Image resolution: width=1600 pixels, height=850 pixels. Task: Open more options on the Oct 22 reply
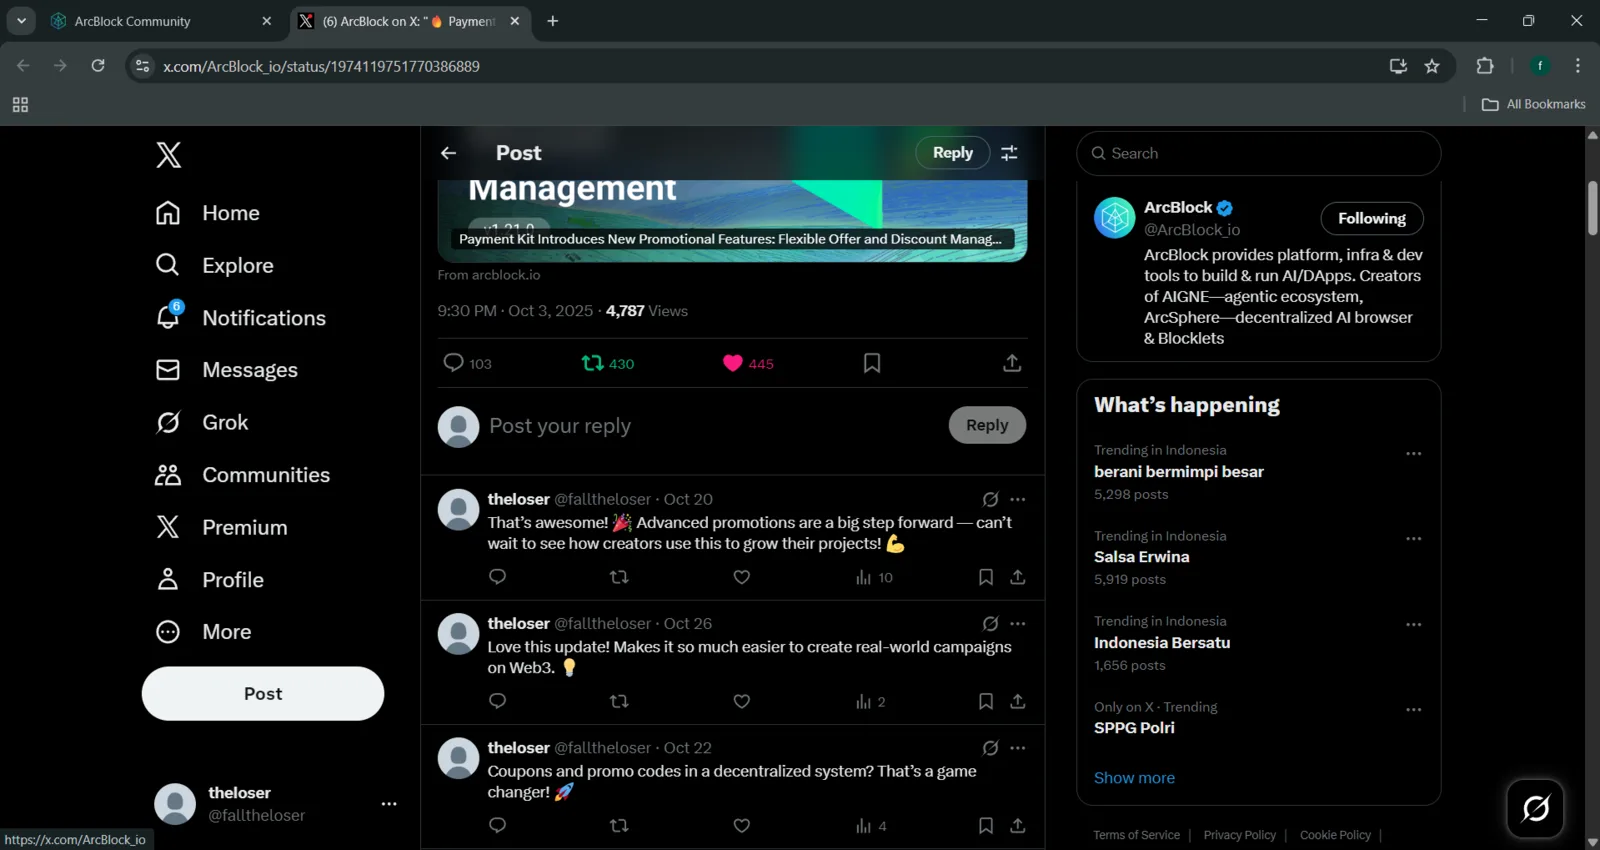click(x=1018, y=748)
